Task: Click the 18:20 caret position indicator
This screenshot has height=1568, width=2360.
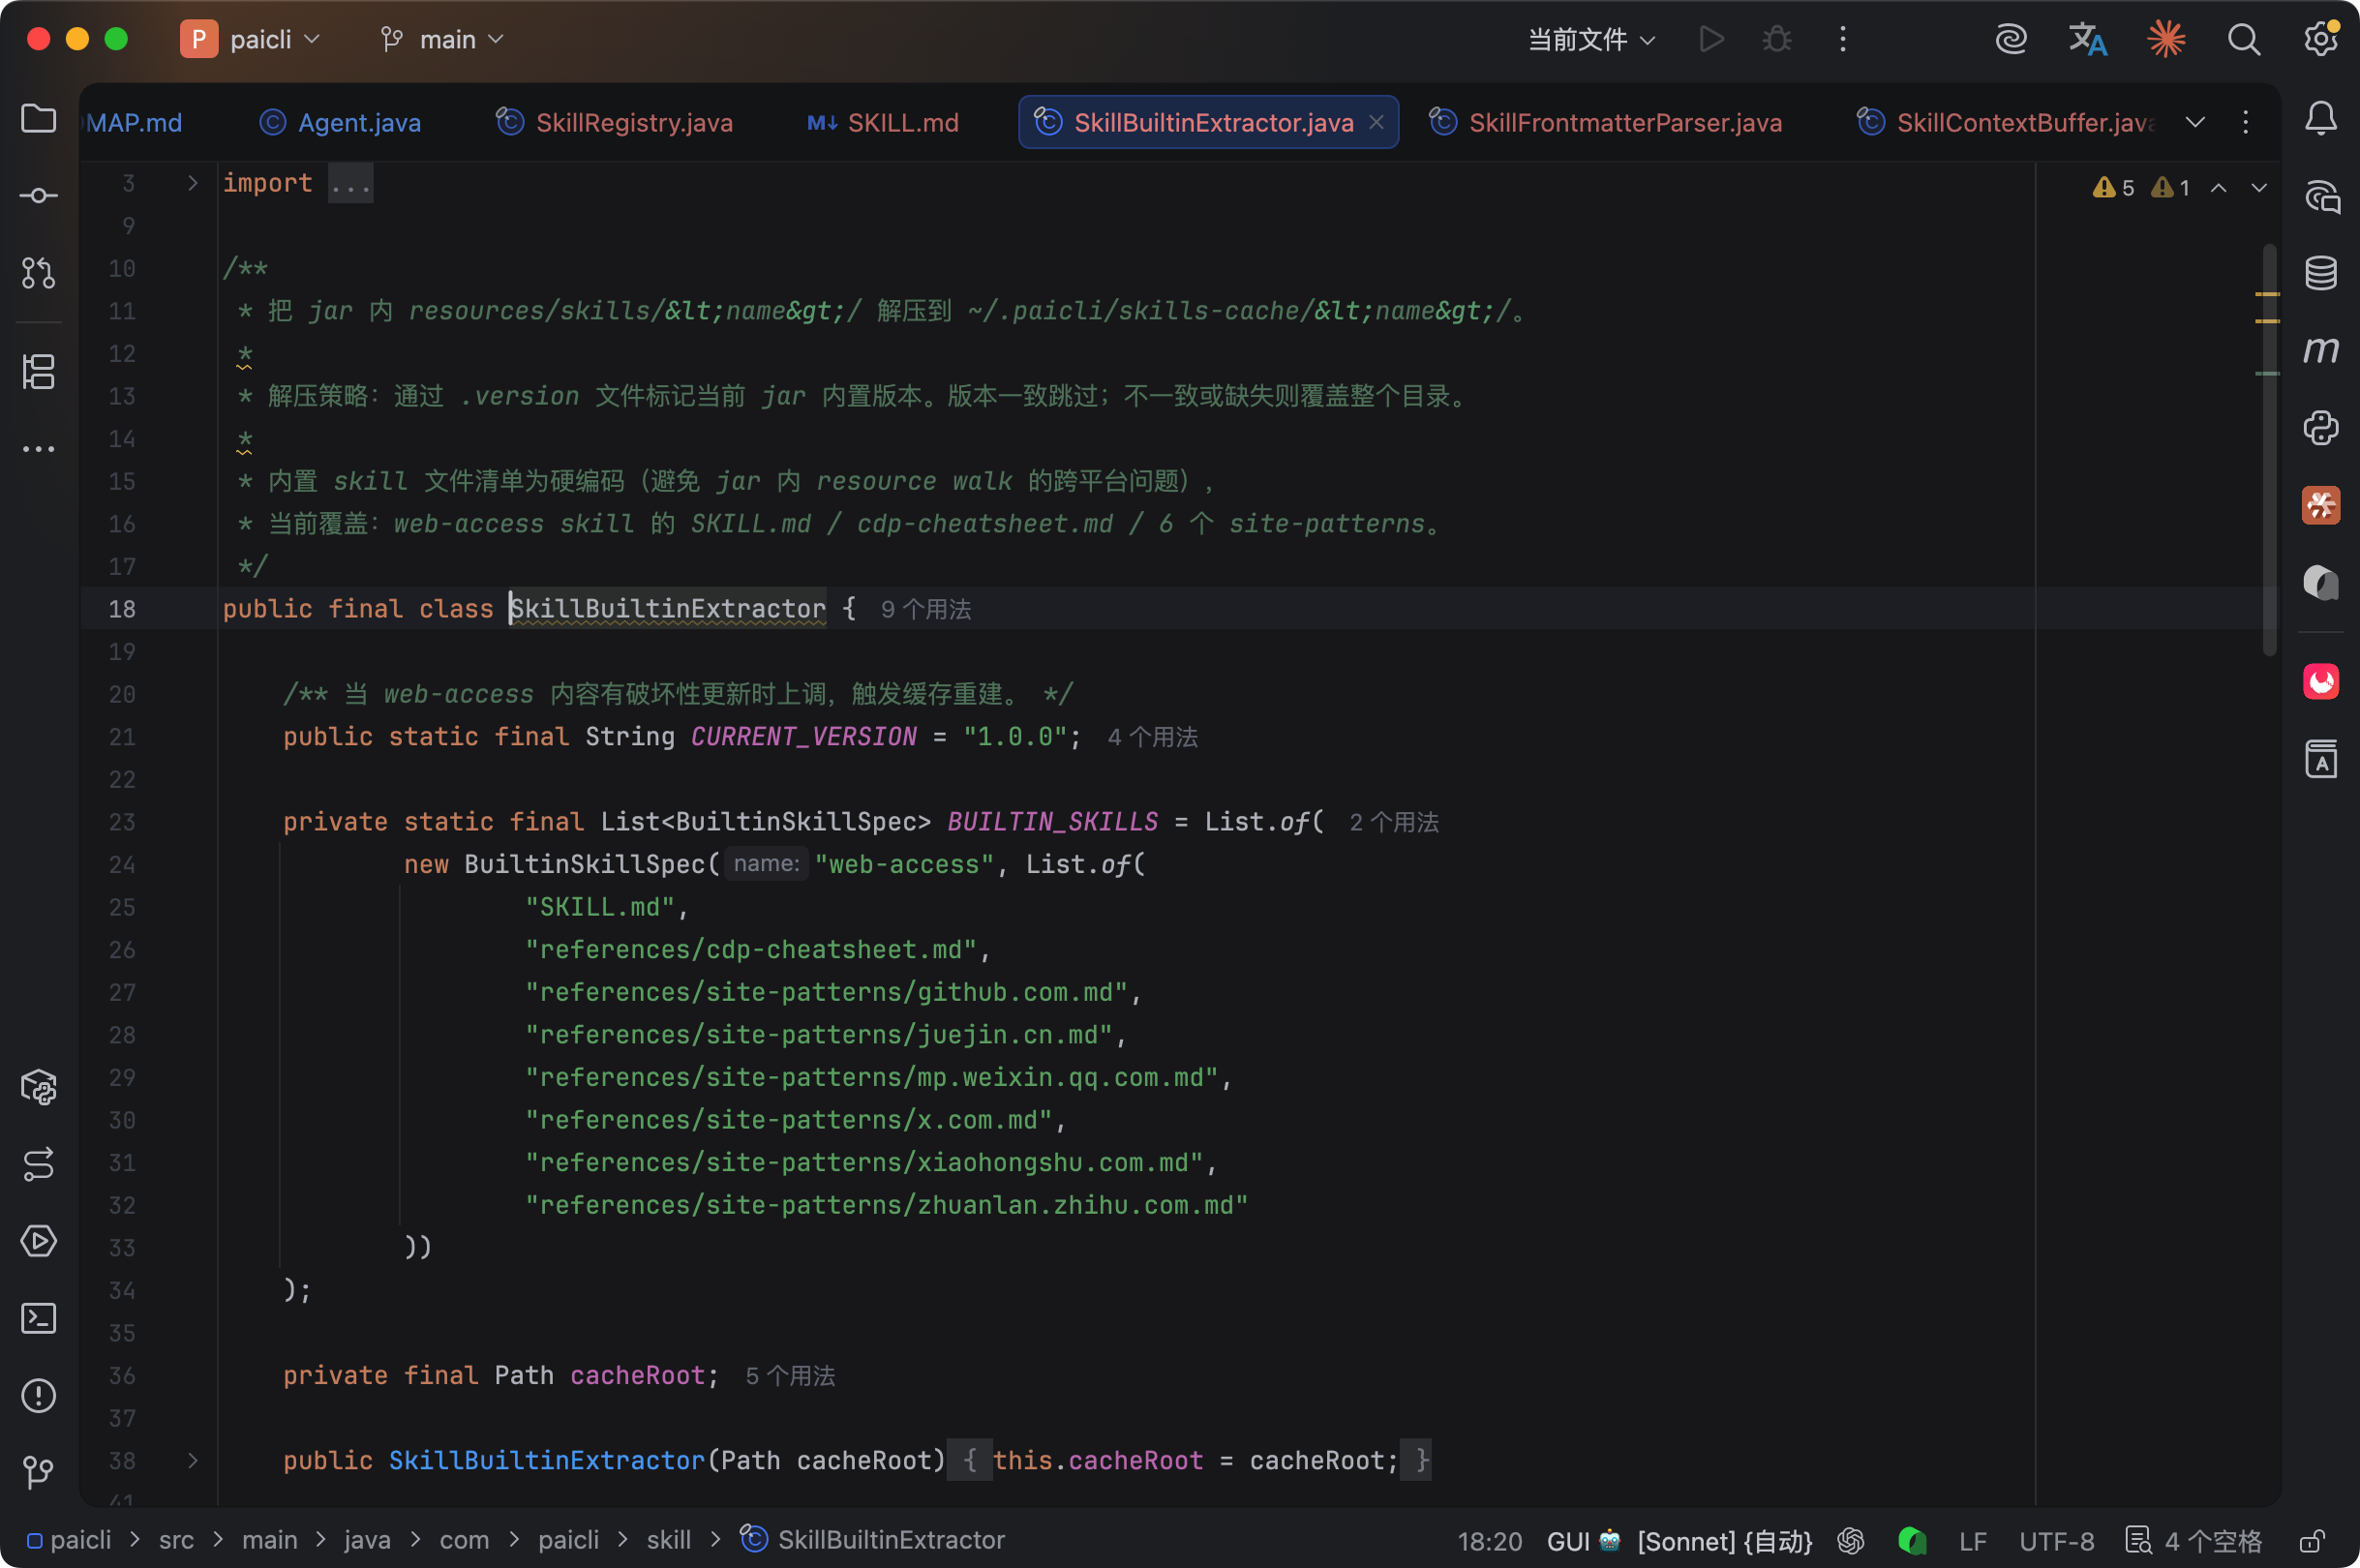Action: (x=1489, y=1541)
